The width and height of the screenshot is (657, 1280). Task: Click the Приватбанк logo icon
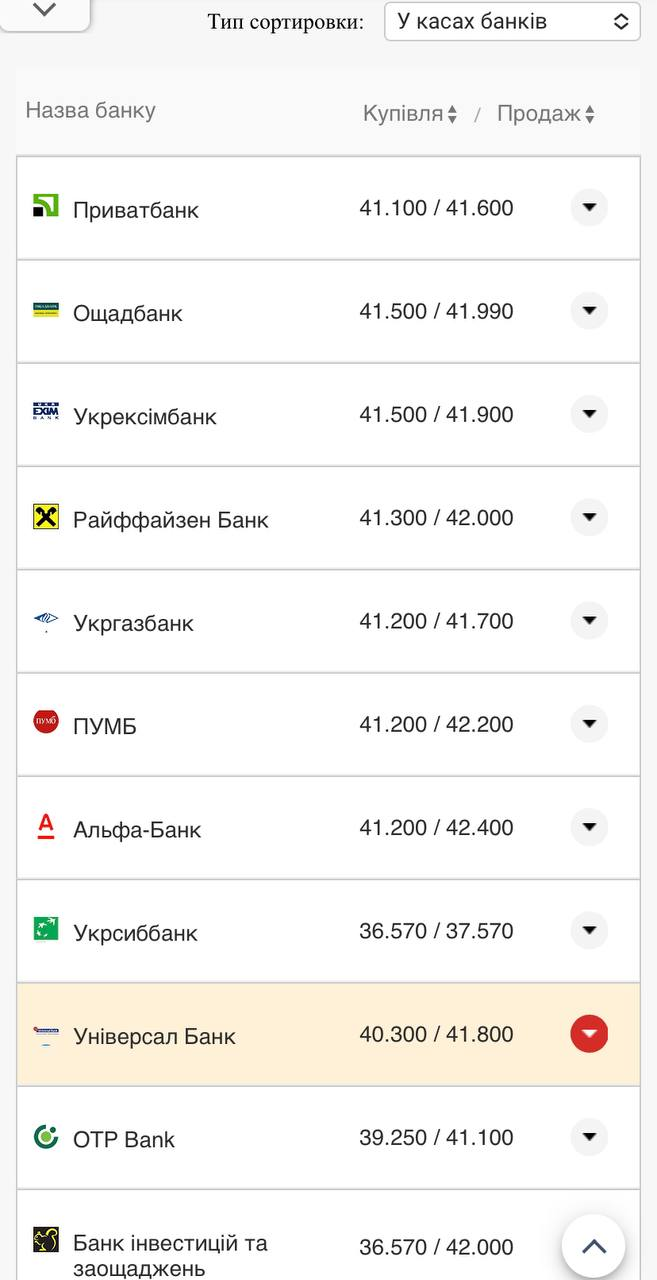46,207
